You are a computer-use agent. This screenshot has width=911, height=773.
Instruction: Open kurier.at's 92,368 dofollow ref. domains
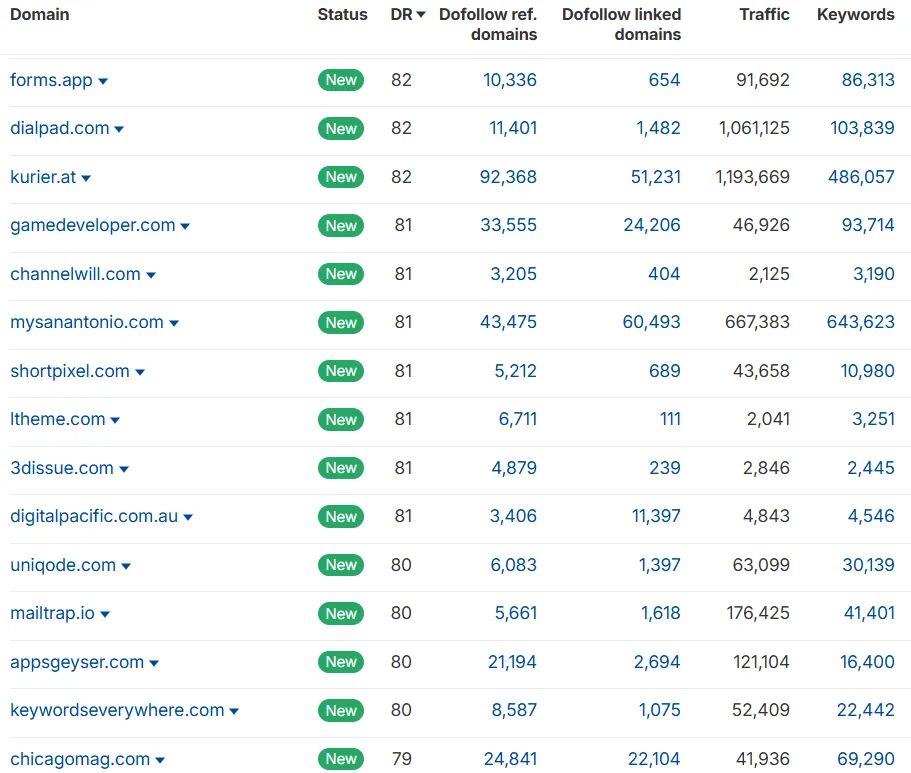pyautogui.click(x=508, y=177)
